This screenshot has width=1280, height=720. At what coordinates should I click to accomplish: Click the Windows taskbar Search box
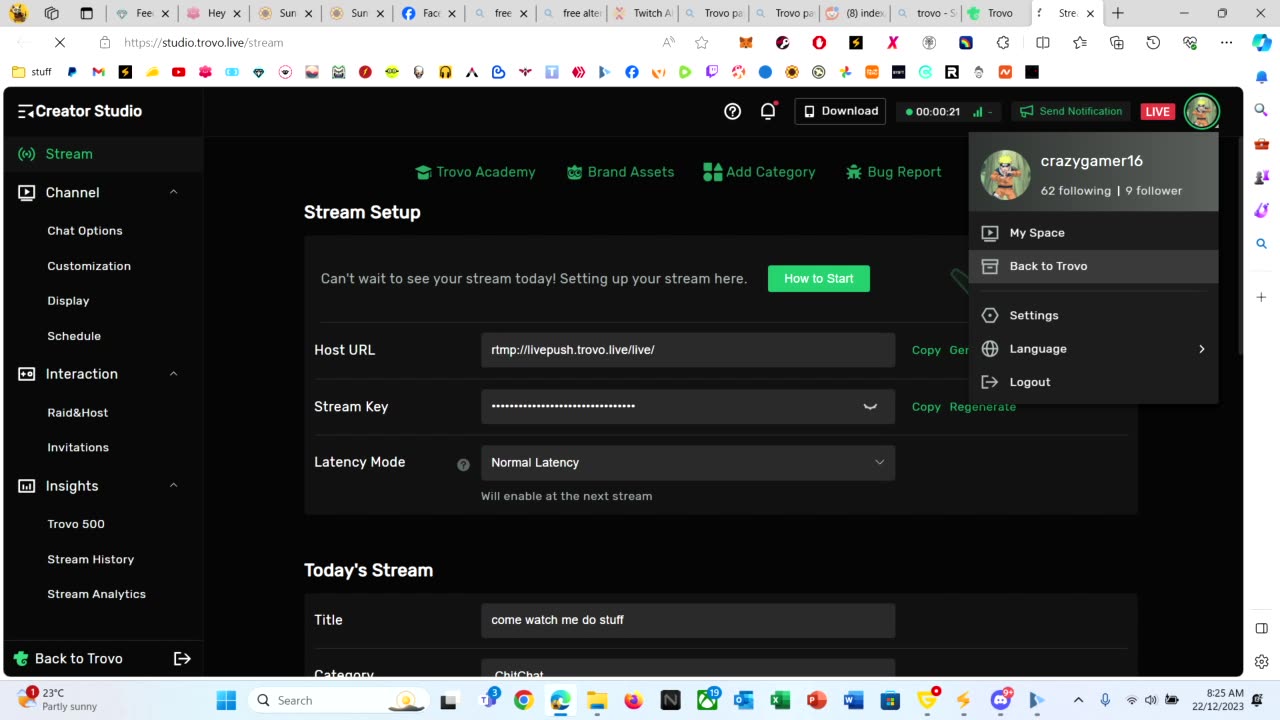338,700
